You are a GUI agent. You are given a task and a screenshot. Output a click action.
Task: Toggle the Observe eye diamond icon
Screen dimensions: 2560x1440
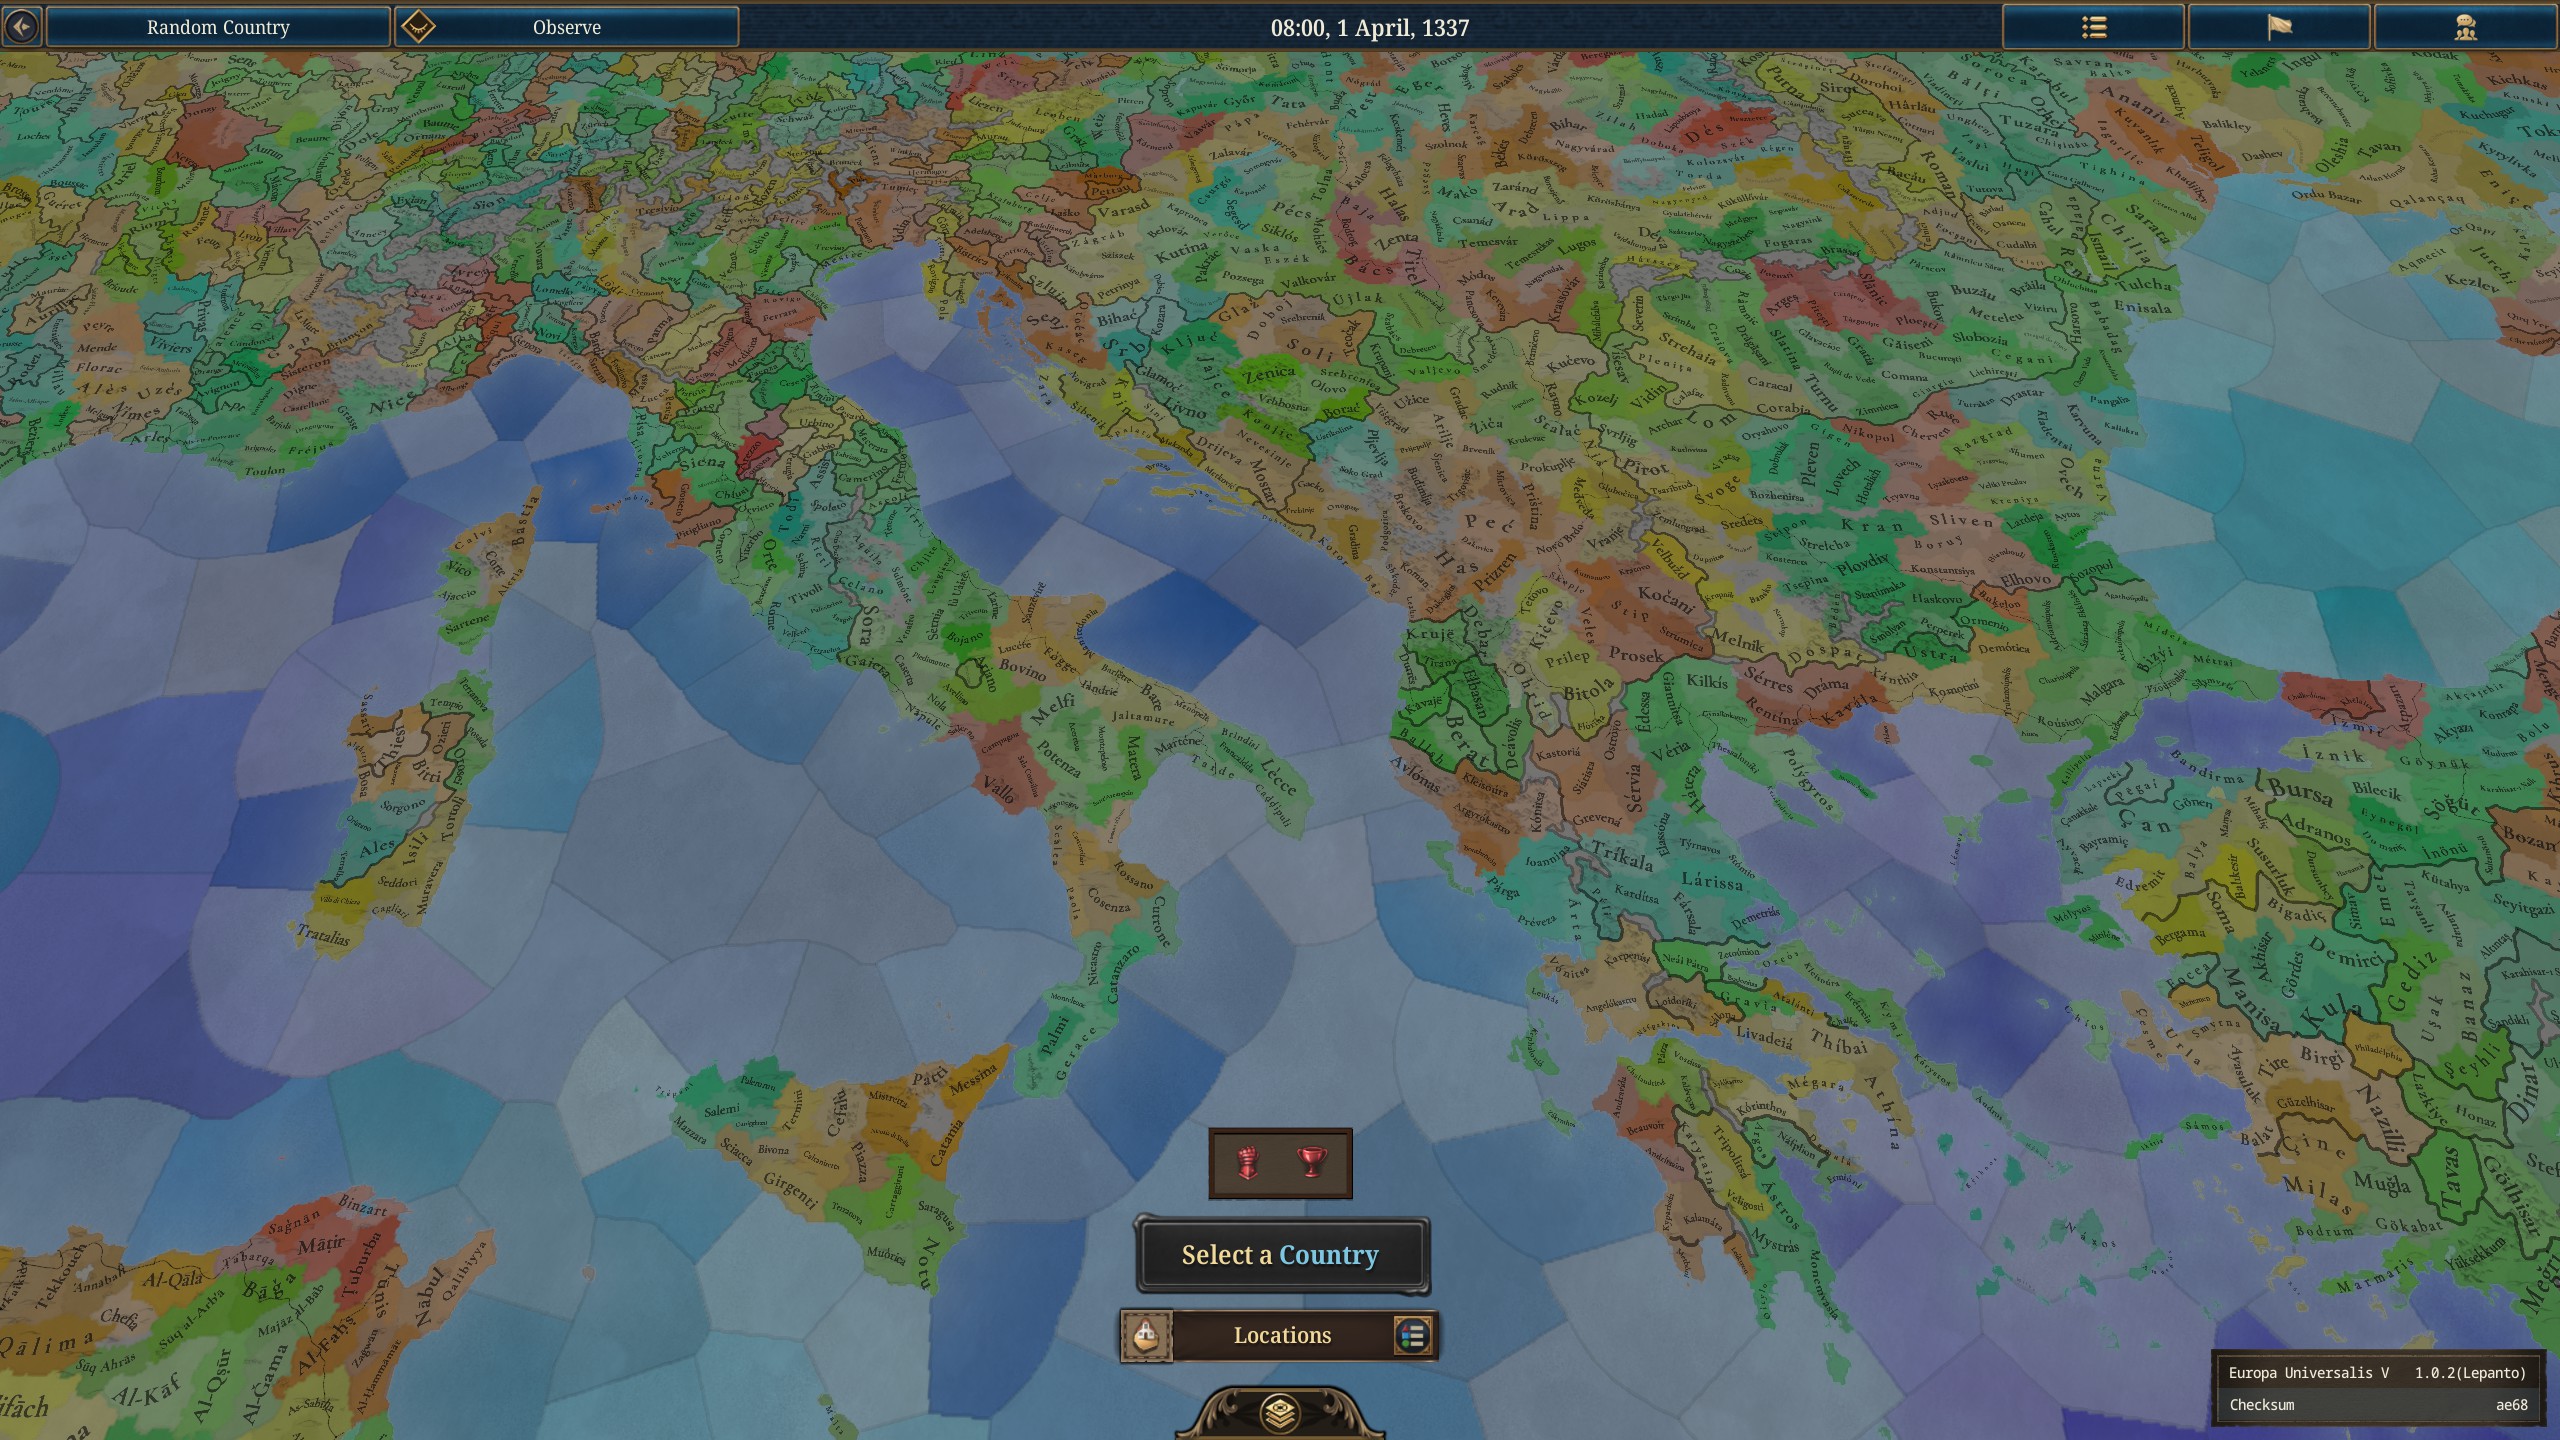(x=418, y=27)
